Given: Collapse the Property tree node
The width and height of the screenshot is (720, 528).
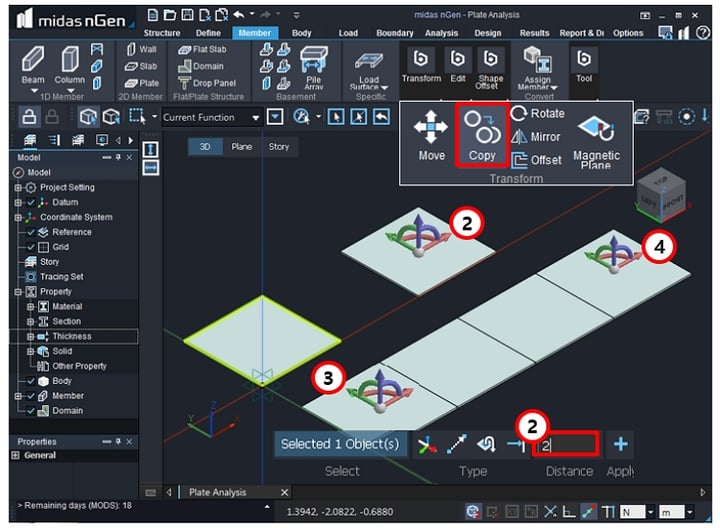Looking at the screenshot, I should [x=18, y=292].
